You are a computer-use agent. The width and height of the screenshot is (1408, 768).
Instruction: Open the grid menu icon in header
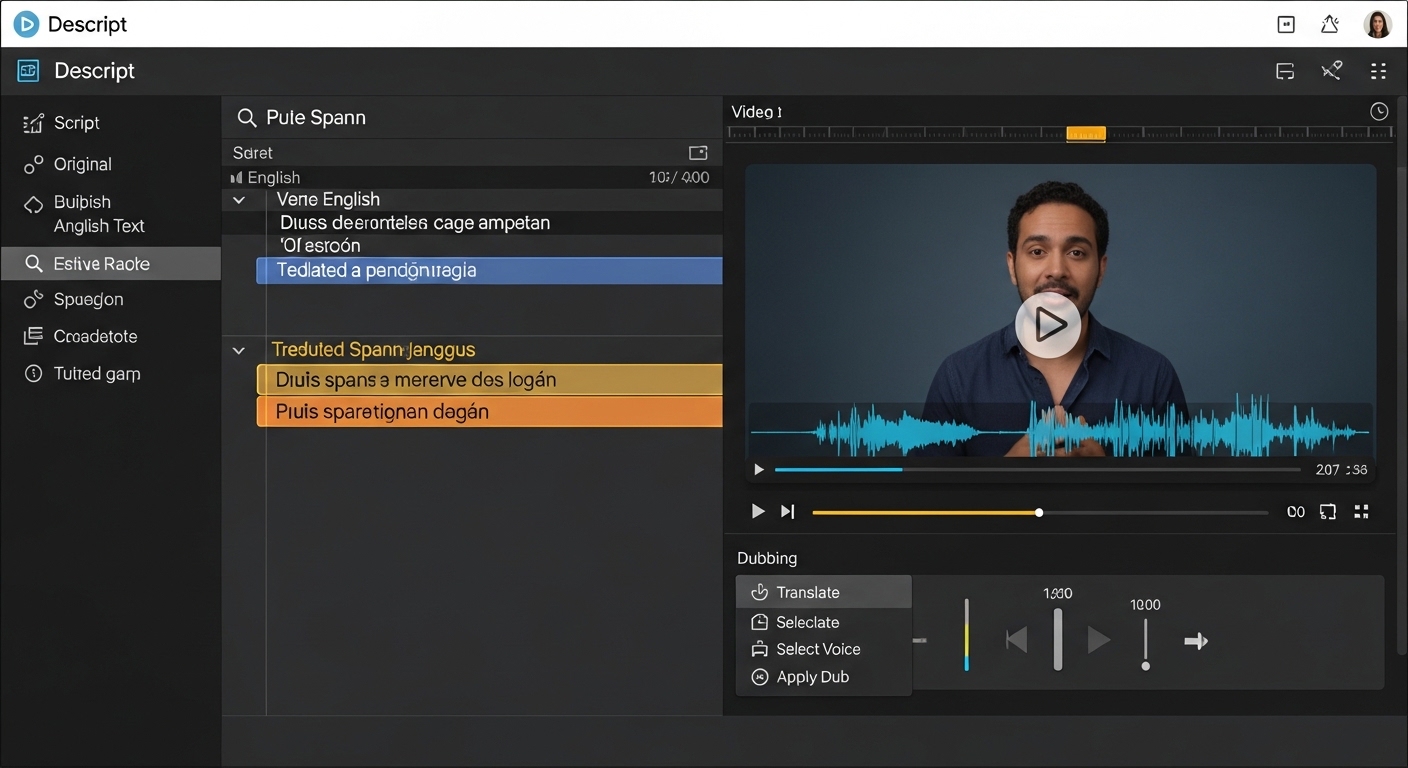tap(1378, 71)
